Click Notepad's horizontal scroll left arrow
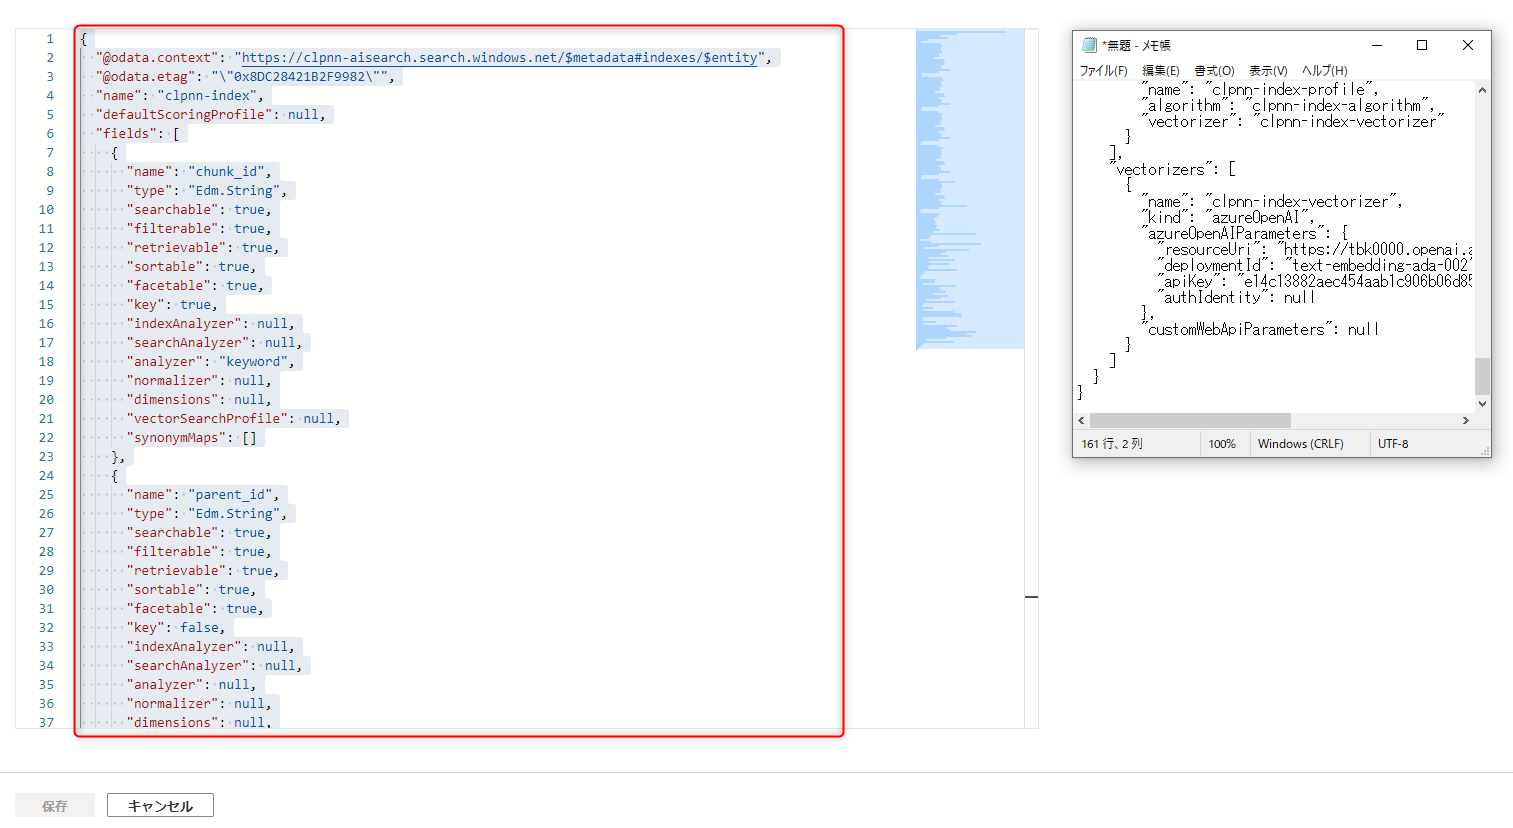This screenshot has width=1513, height=828. 1081,421
